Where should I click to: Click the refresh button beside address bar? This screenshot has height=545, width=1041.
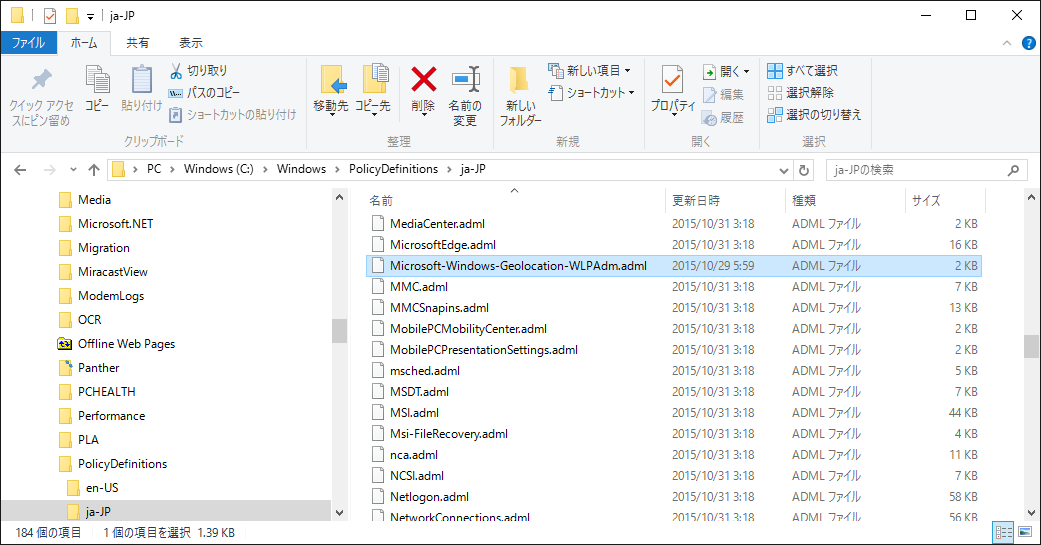tap(804, 170)
